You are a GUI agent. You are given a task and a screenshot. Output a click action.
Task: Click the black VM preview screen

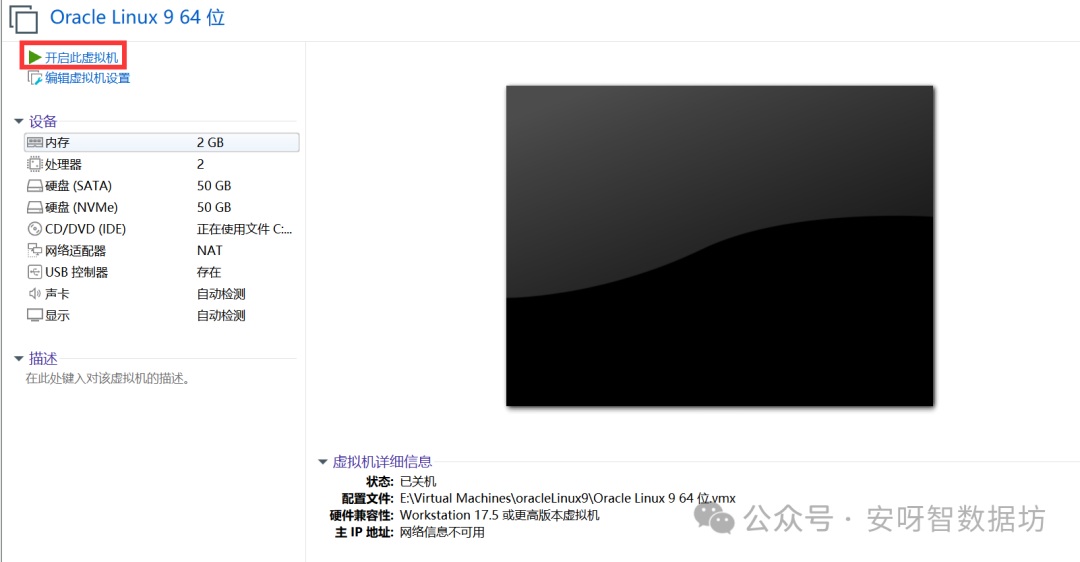click(x=720, y=246)
